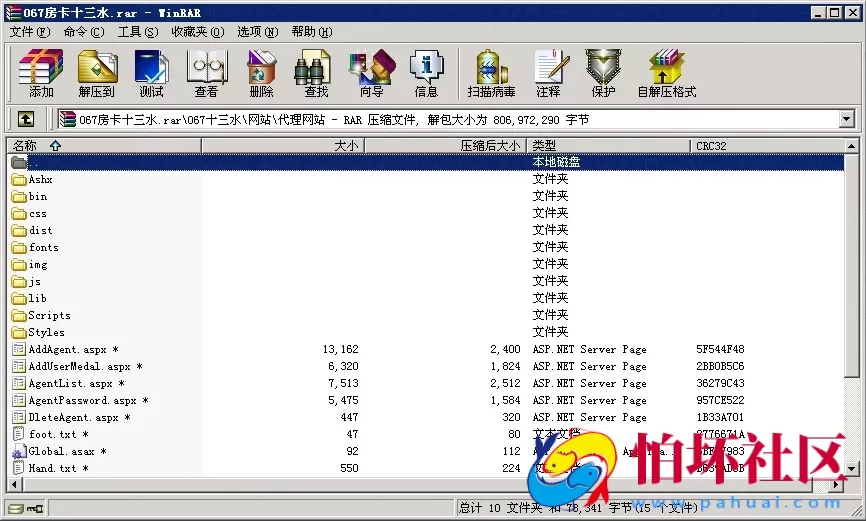Open the 向导 (Wizard) tool

pos(371,73)
